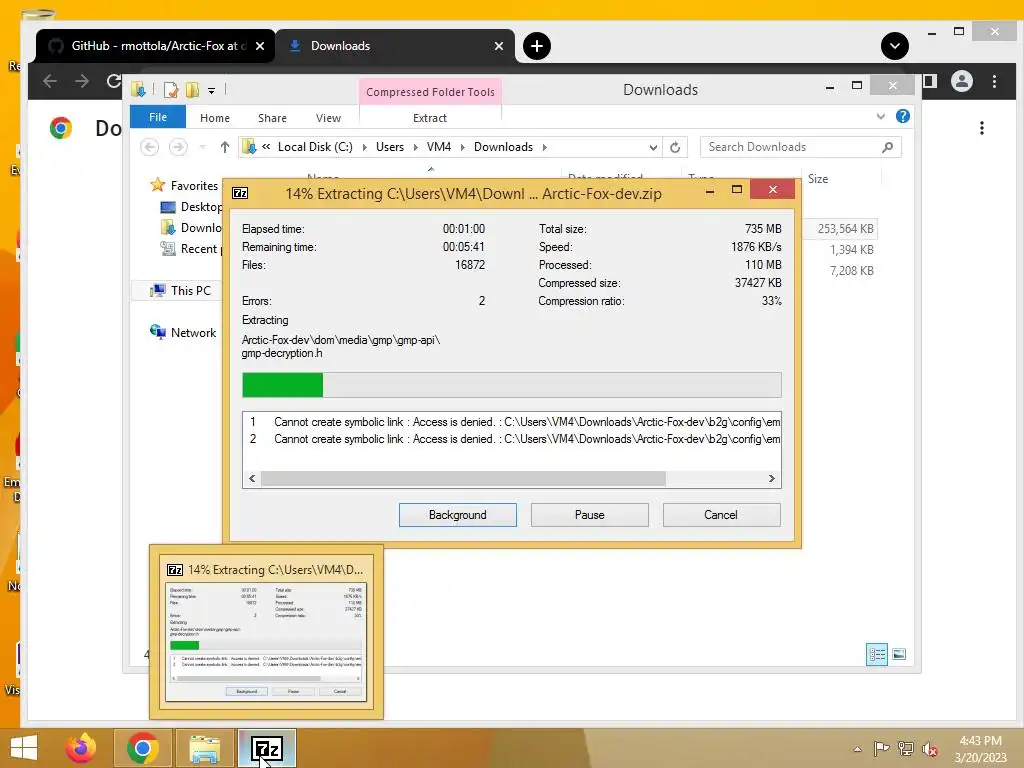Select error row 1 symbolic link message

(511, 422)
